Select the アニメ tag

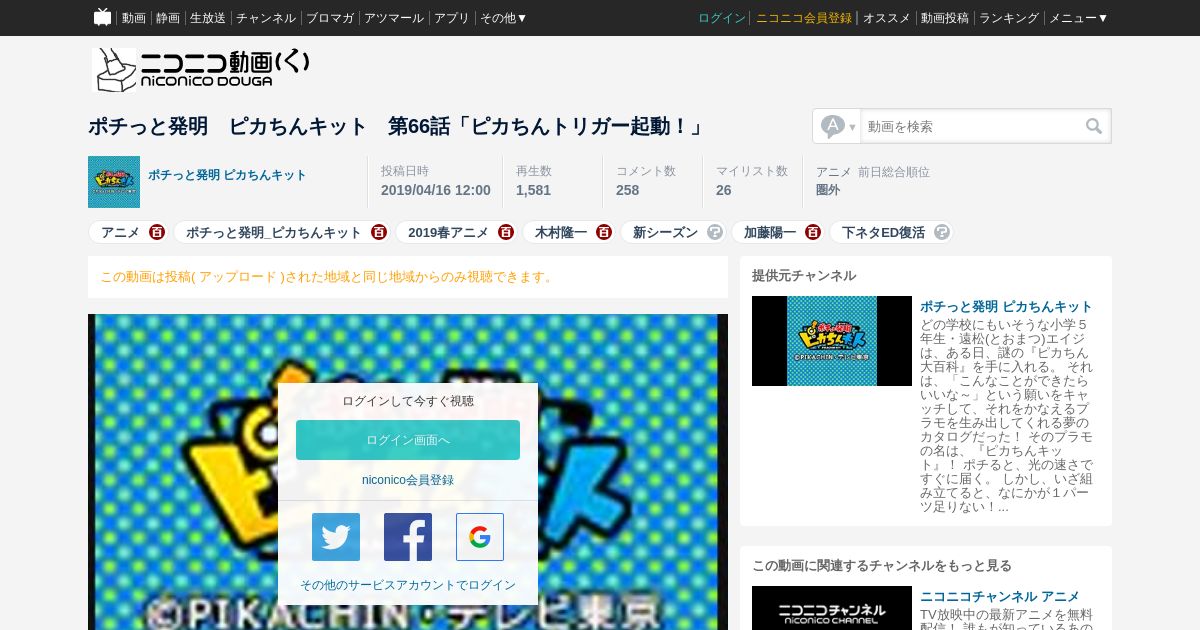tap(120, 232)
